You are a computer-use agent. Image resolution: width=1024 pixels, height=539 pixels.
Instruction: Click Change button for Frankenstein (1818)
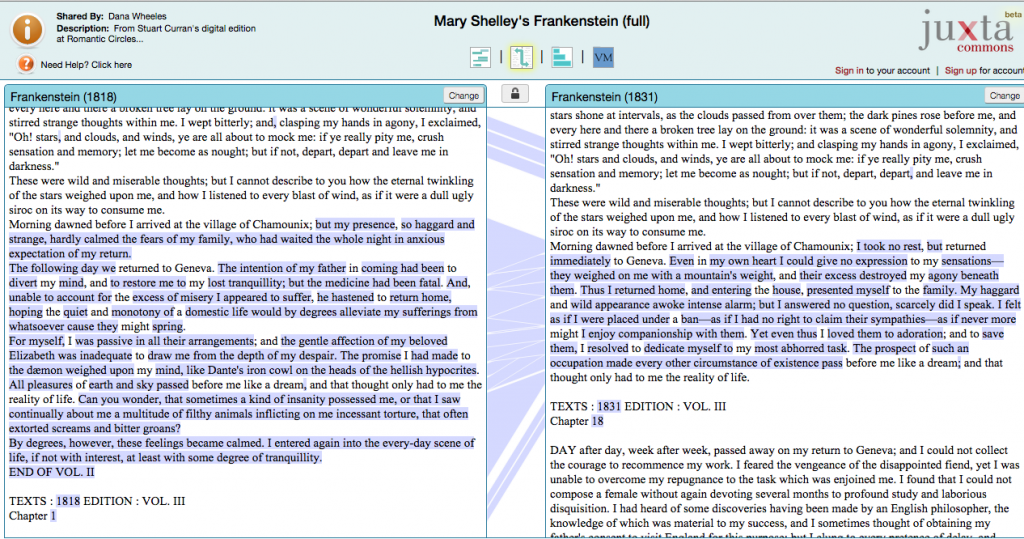click(464, 95)
